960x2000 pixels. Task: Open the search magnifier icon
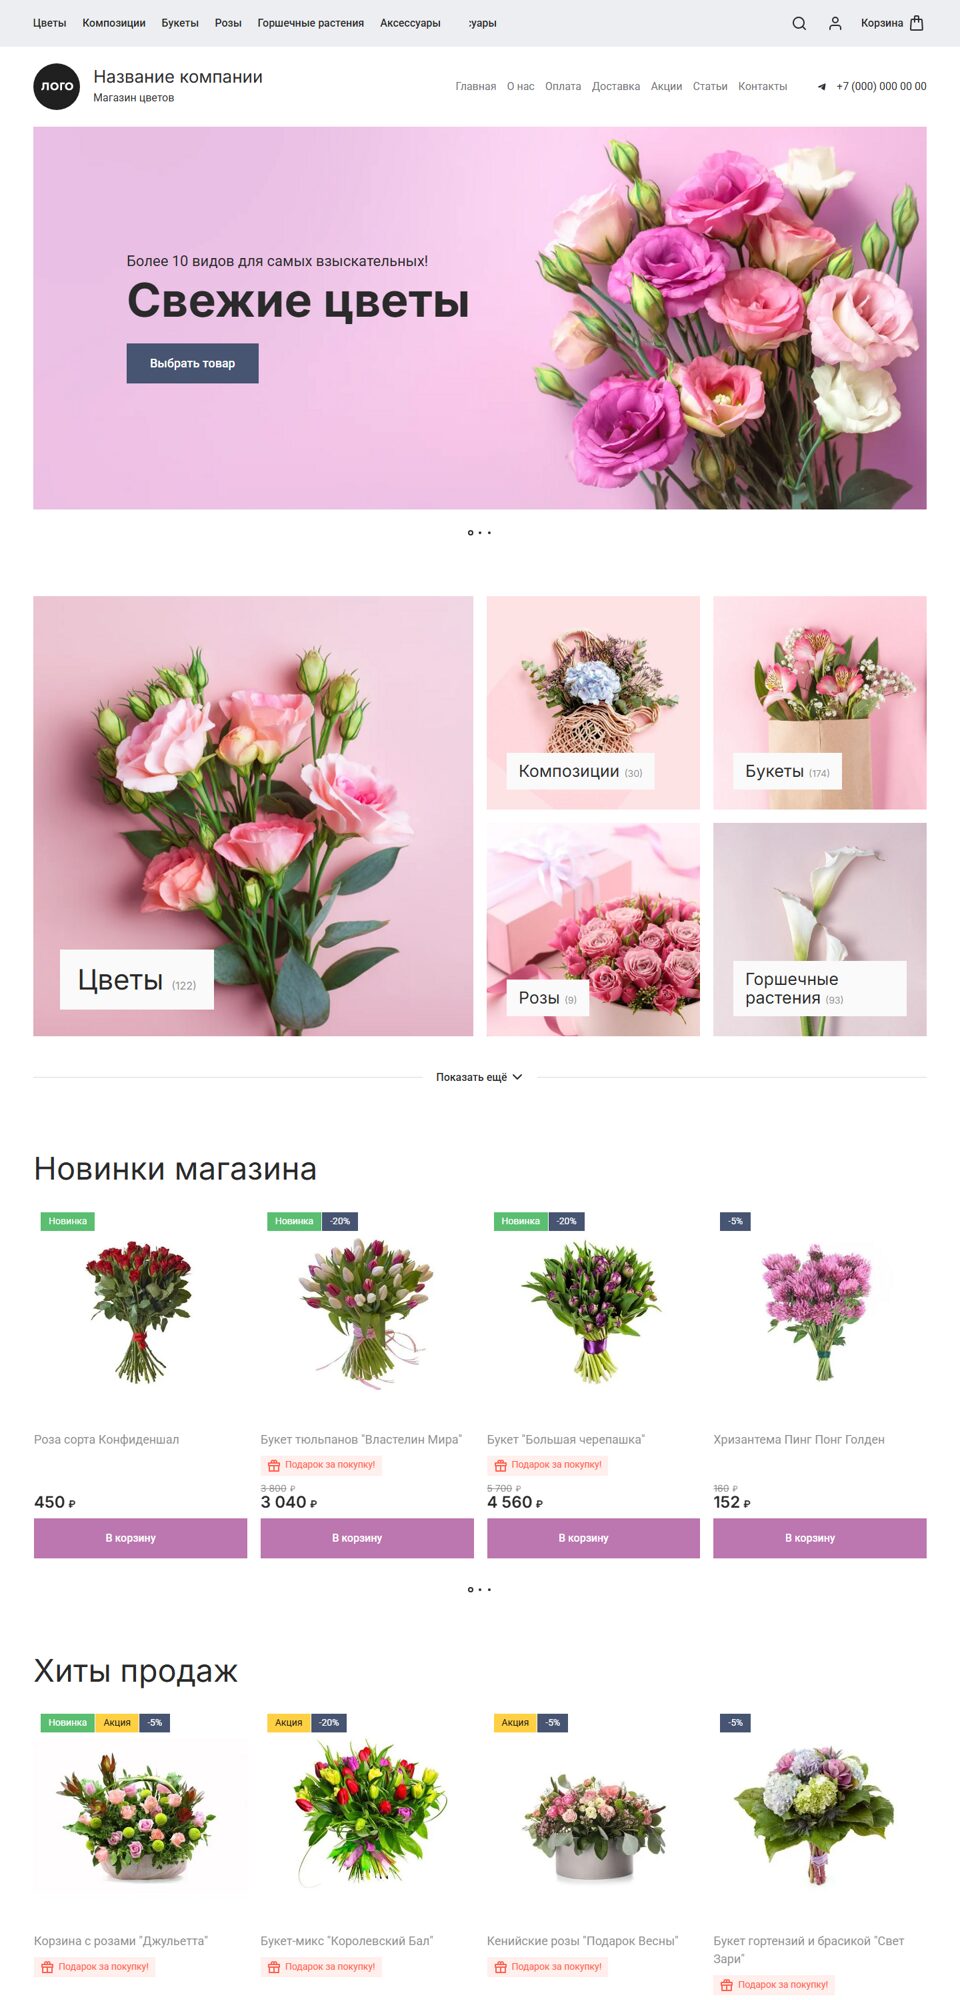(x=799, y=23)
